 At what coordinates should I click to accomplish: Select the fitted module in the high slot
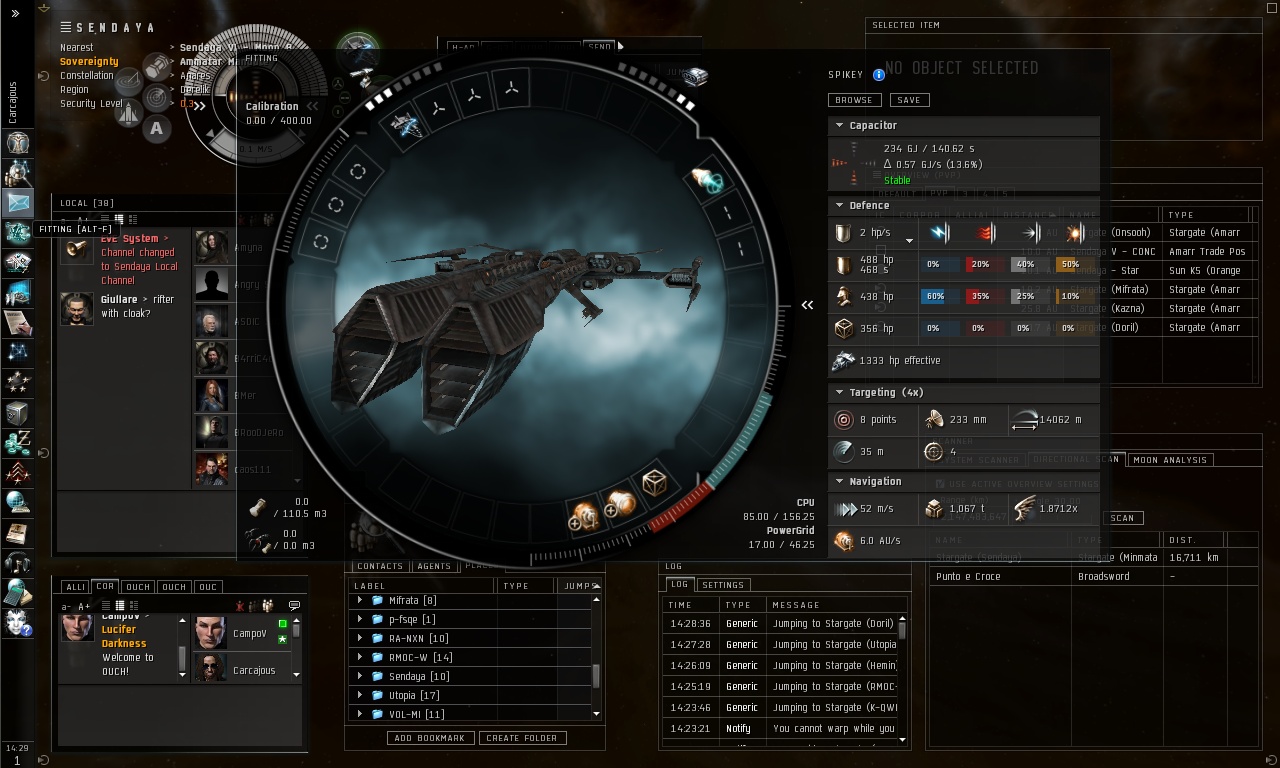[404, 127]
